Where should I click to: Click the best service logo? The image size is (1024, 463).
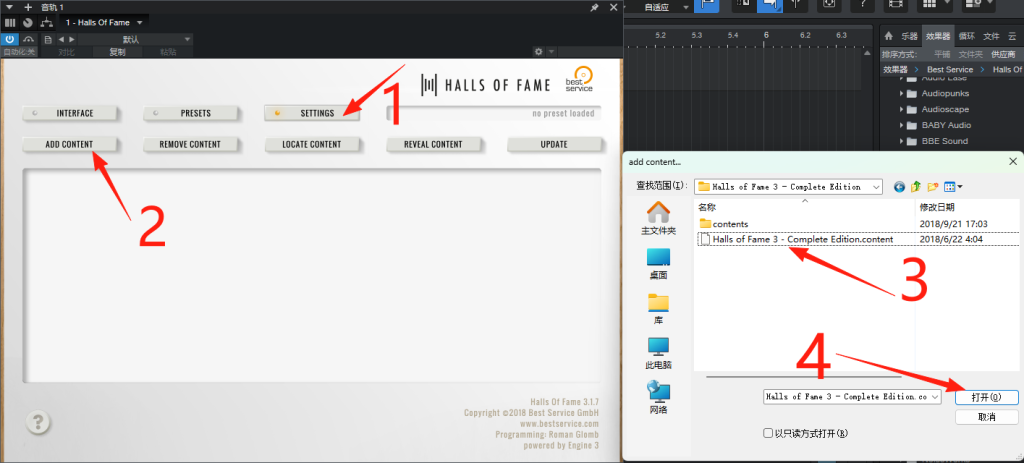tap(579, 79)
